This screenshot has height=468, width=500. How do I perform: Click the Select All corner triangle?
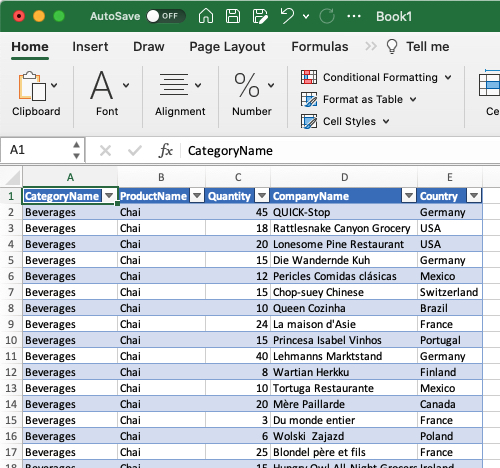click(x=13, y=177)
